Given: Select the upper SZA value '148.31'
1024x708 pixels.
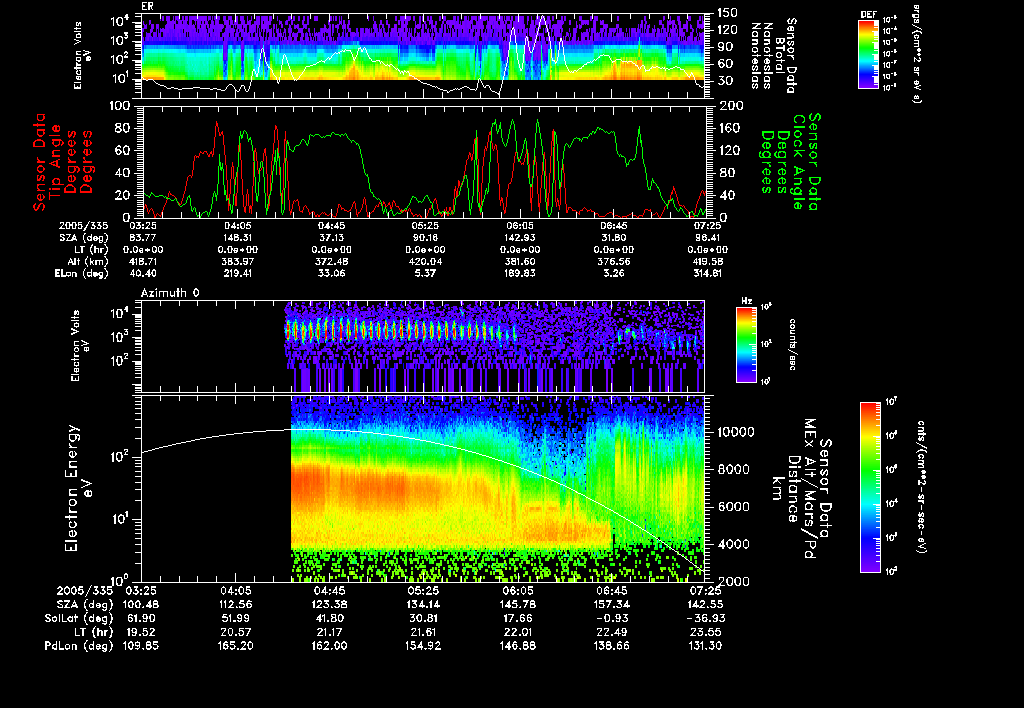Looking at the screenshot, I should [238, 238].
